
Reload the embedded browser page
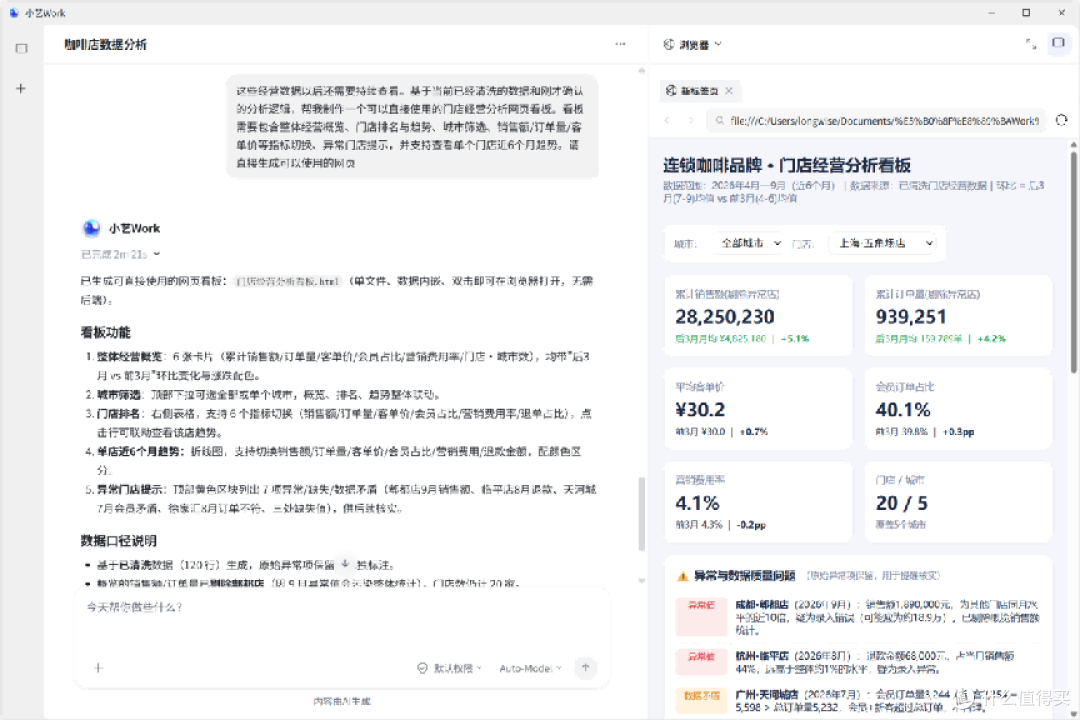click(1061, 121)
